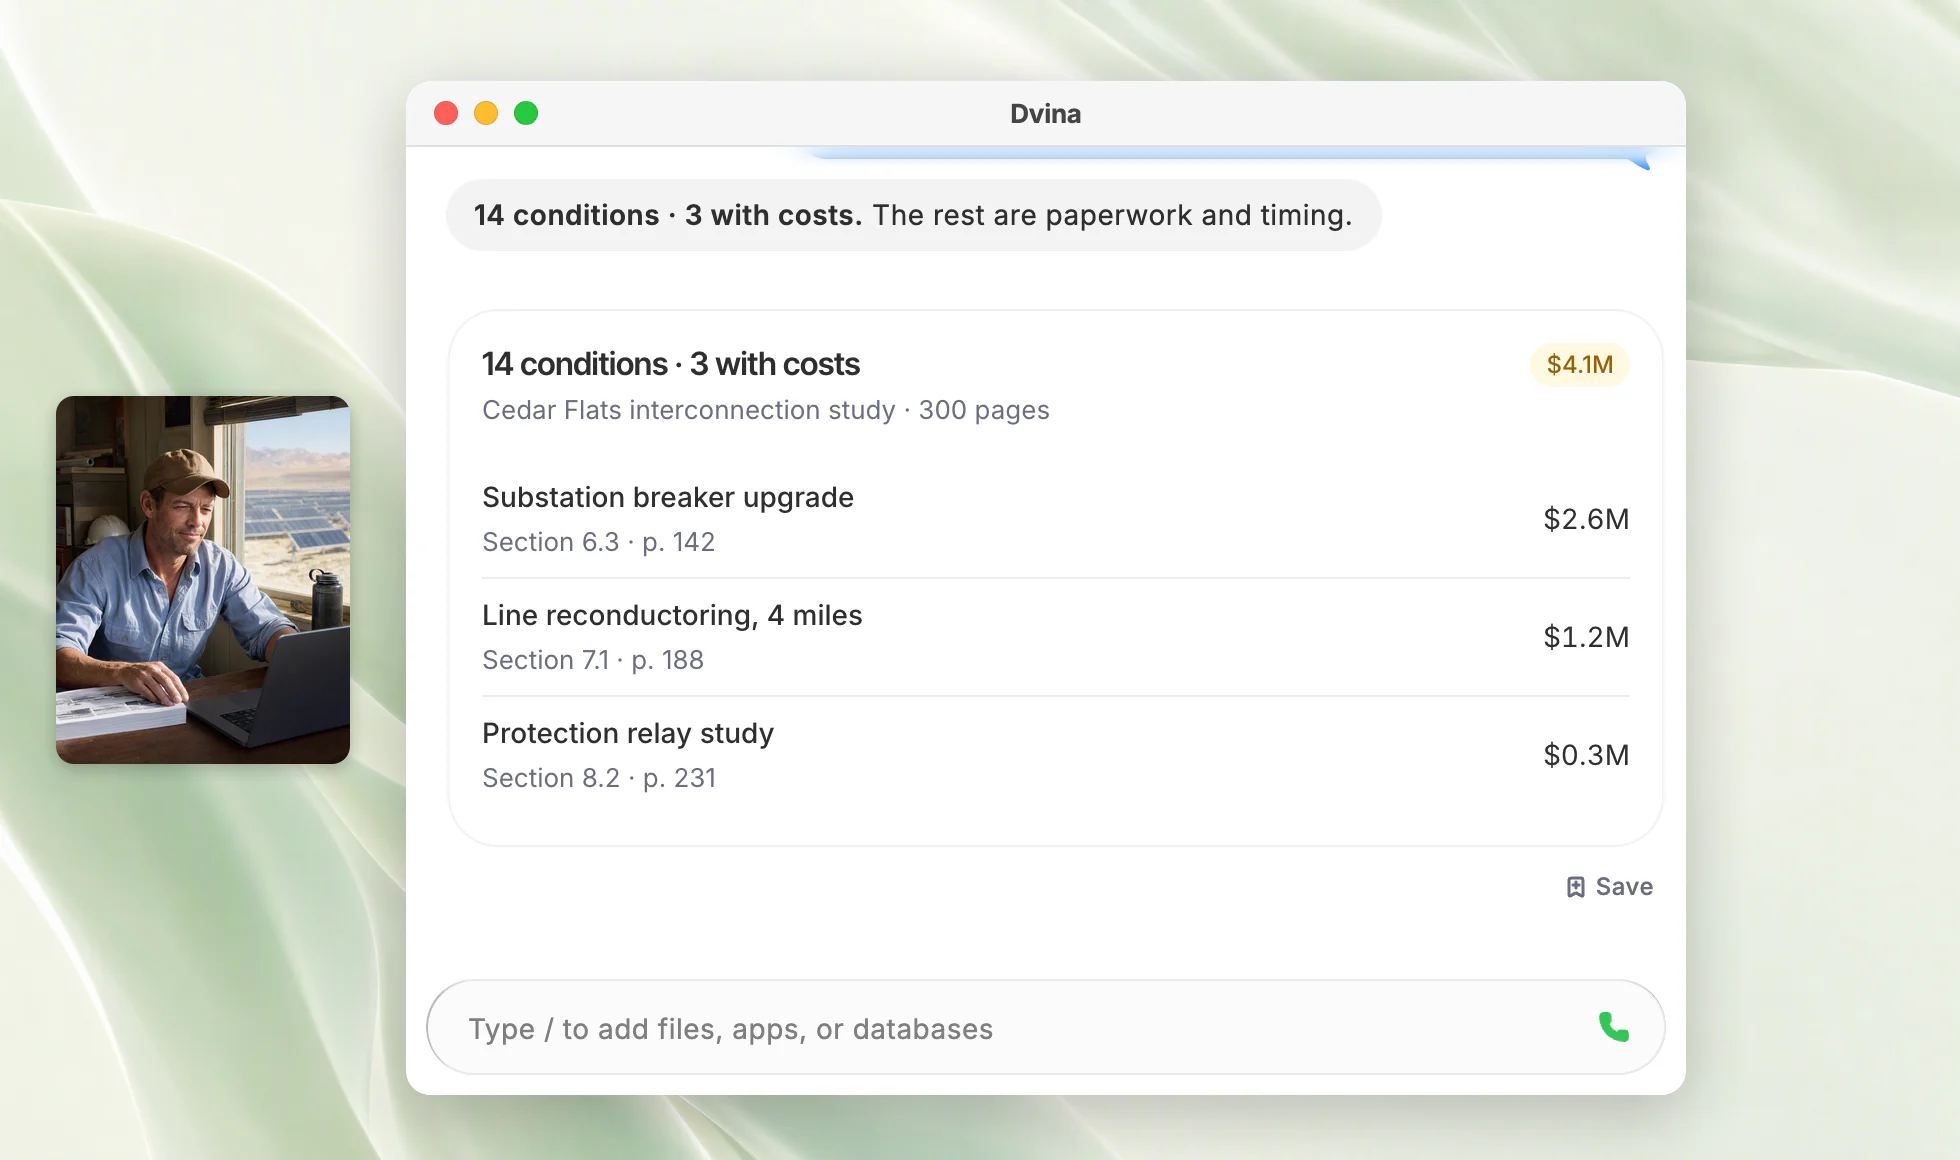Click the $4.1M total cost badge
Viewport: 1960px width, 1160px height.
[x=1579, y=364]
